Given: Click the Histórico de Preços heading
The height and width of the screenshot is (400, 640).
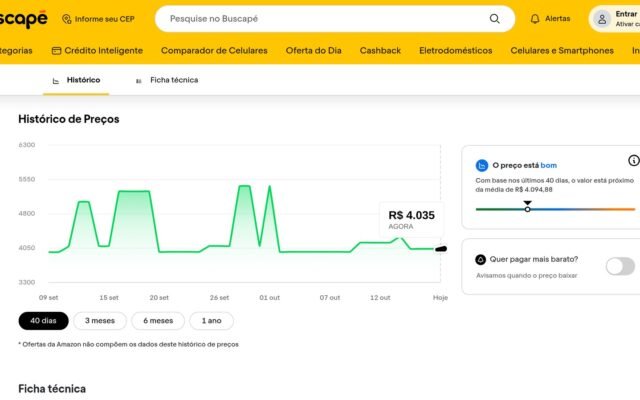Looking at the screenshot, I should pos(69,119).
